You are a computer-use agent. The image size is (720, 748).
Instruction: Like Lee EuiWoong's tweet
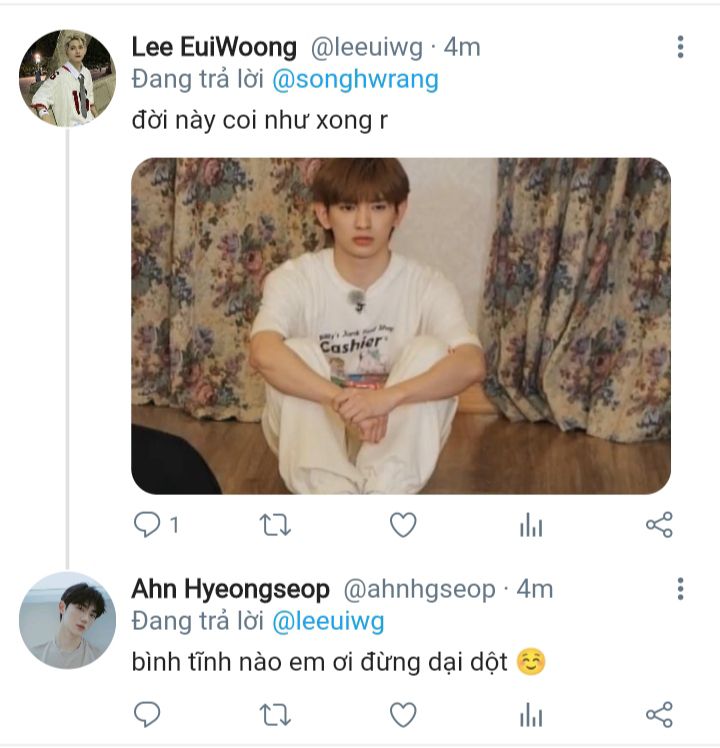click(x=402, y=524)
